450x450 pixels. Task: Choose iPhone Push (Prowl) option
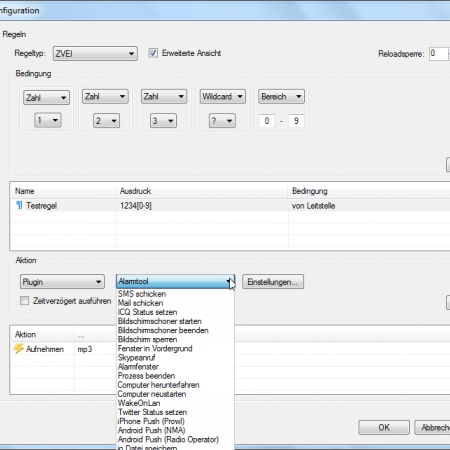175,421
